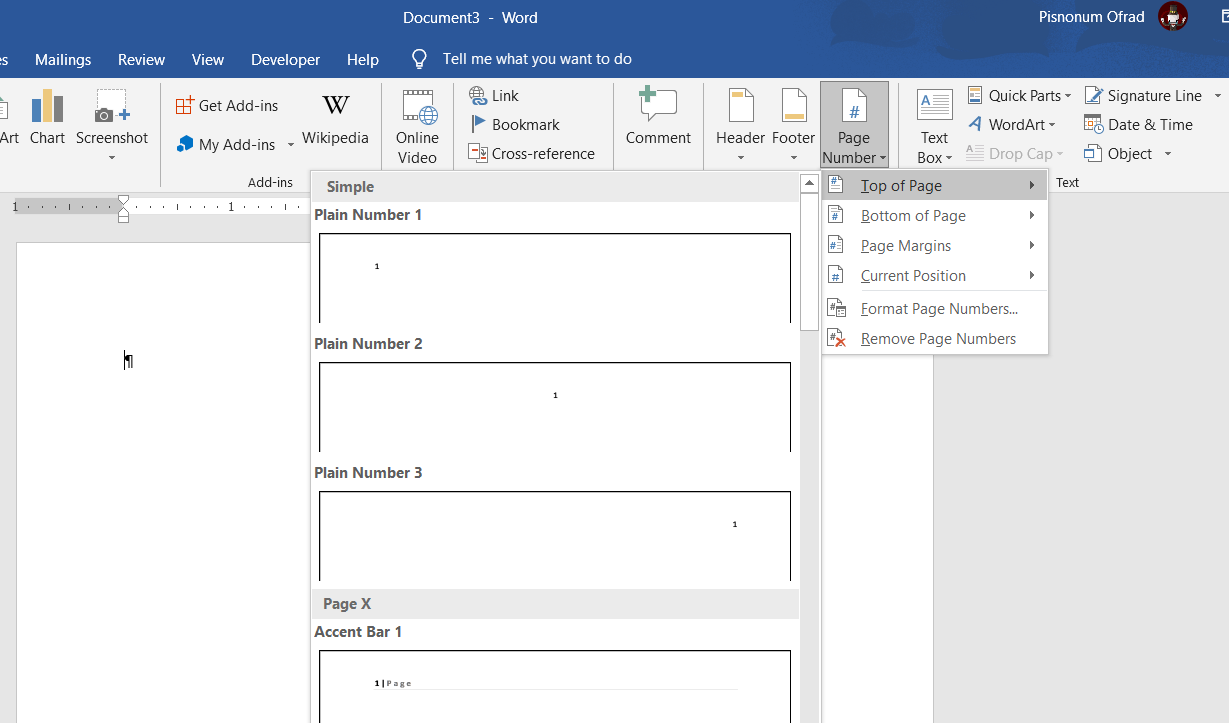Choose the Plain Number 2 thumbnail
The height and width of the screenshot is (723, 1229).
[555, 406]
